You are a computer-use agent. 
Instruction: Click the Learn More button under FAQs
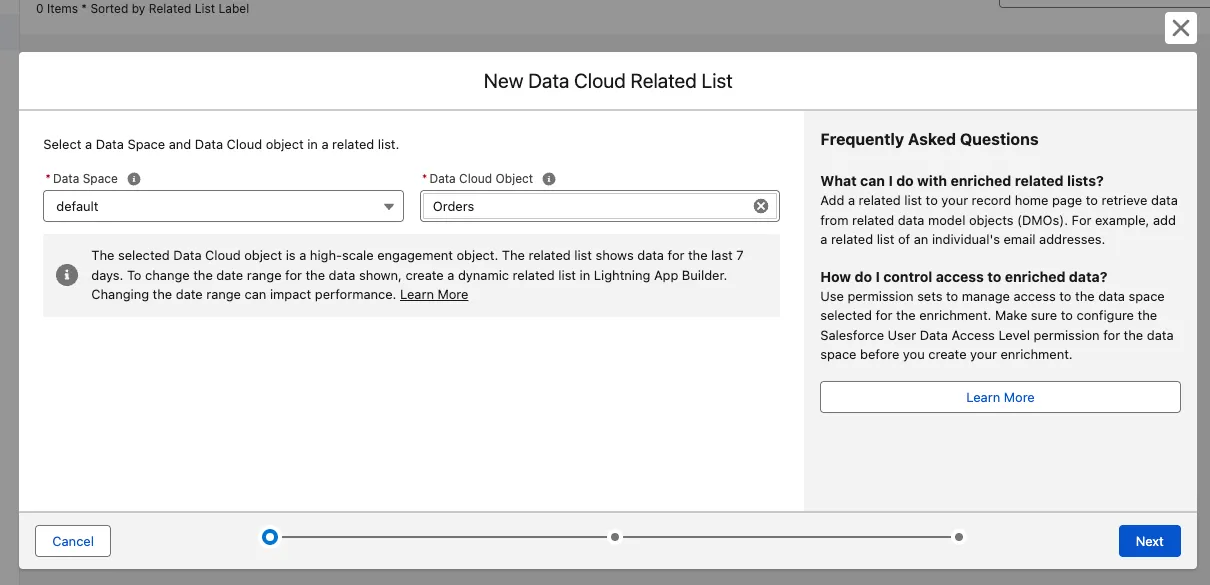(1000, 397)
